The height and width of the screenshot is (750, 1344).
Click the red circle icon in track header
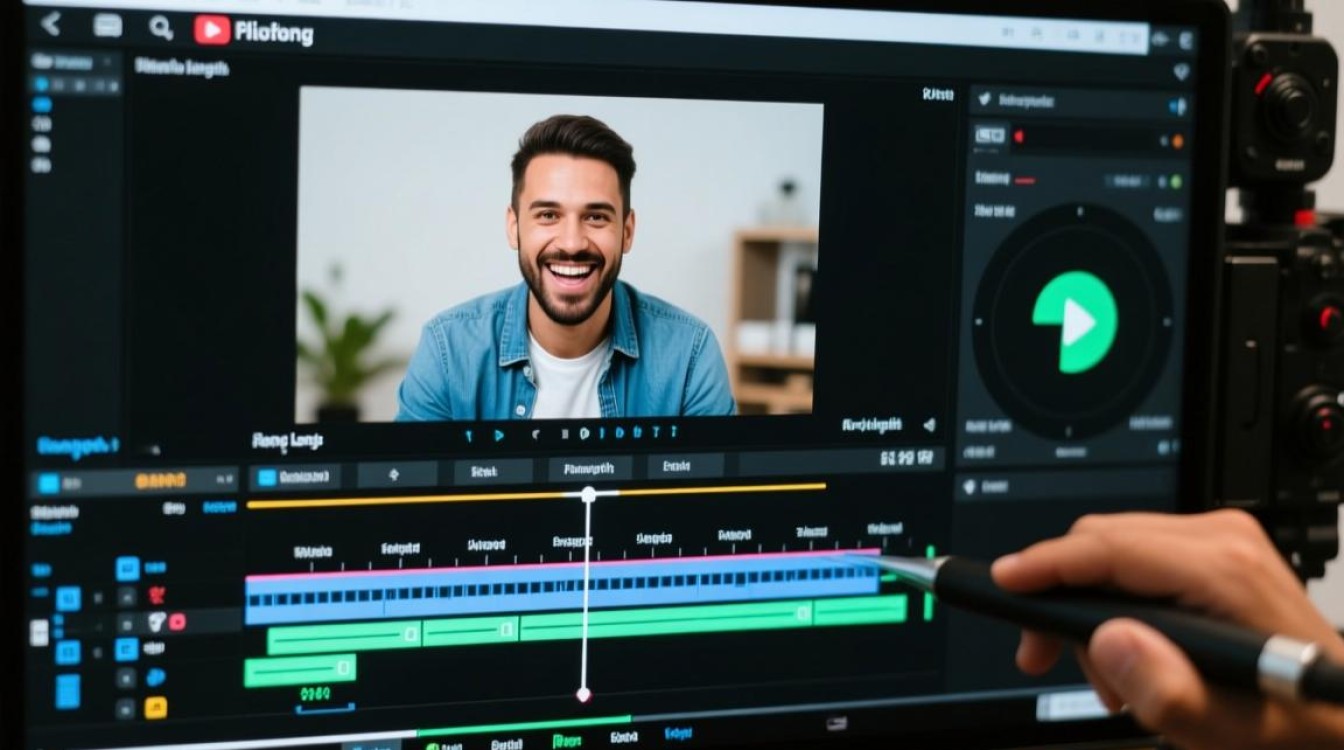point(177,622)
